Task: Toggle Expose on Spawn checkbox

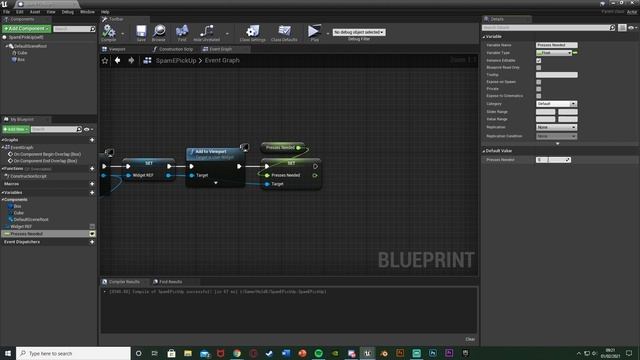Action: click(538, 82)
